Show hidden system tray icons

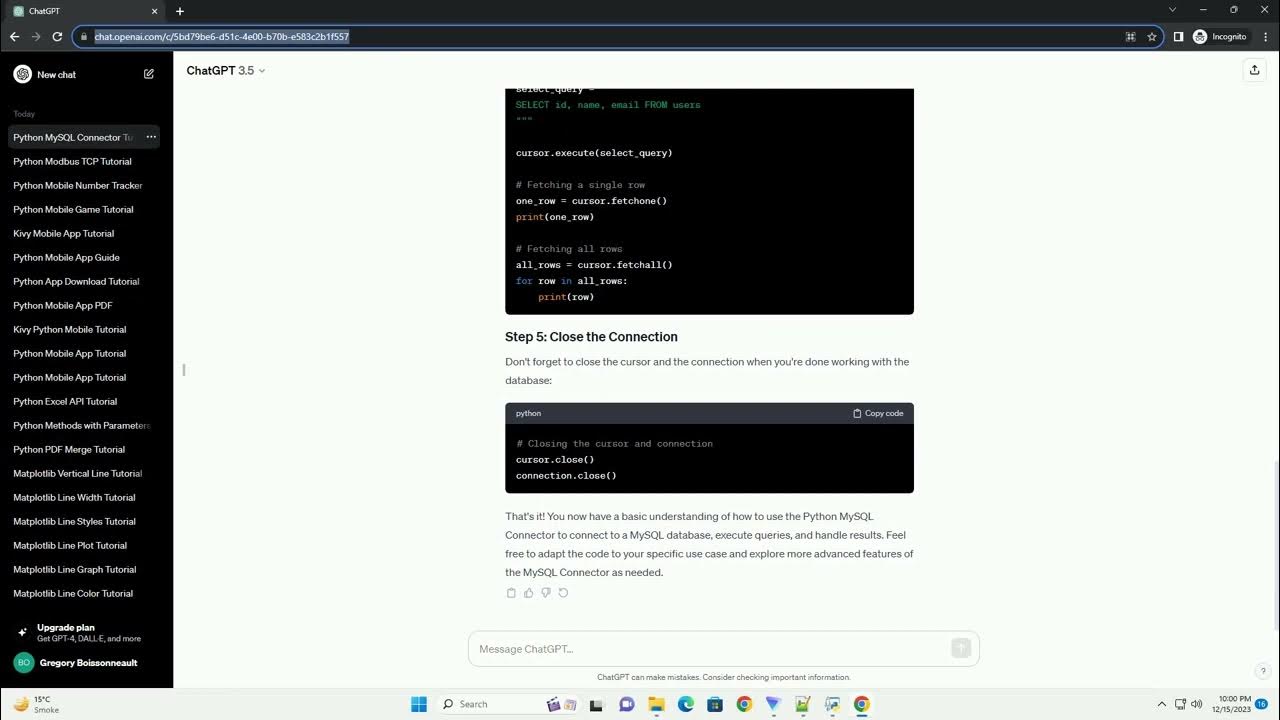(x=1161, y=704)
